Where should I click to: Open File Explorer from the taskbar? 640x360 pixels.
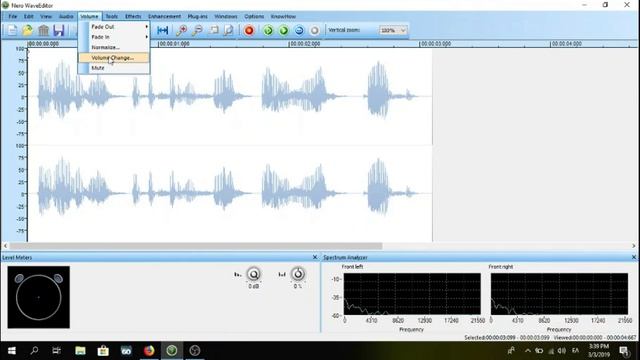(80, 351)
